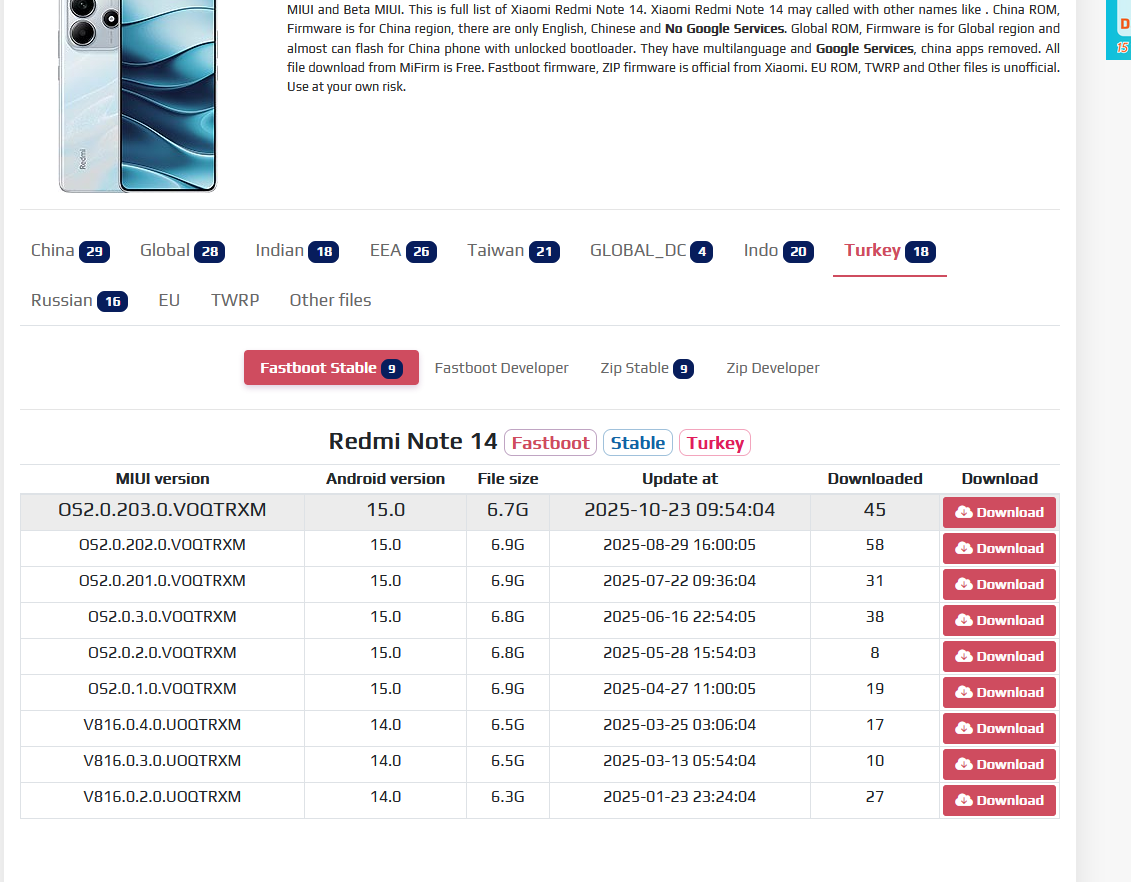The width and height of the screenshot is (1131, 882).
Task: Download OS2.0.202.0.VOQTRXM firmware
Action: point(999,548)
